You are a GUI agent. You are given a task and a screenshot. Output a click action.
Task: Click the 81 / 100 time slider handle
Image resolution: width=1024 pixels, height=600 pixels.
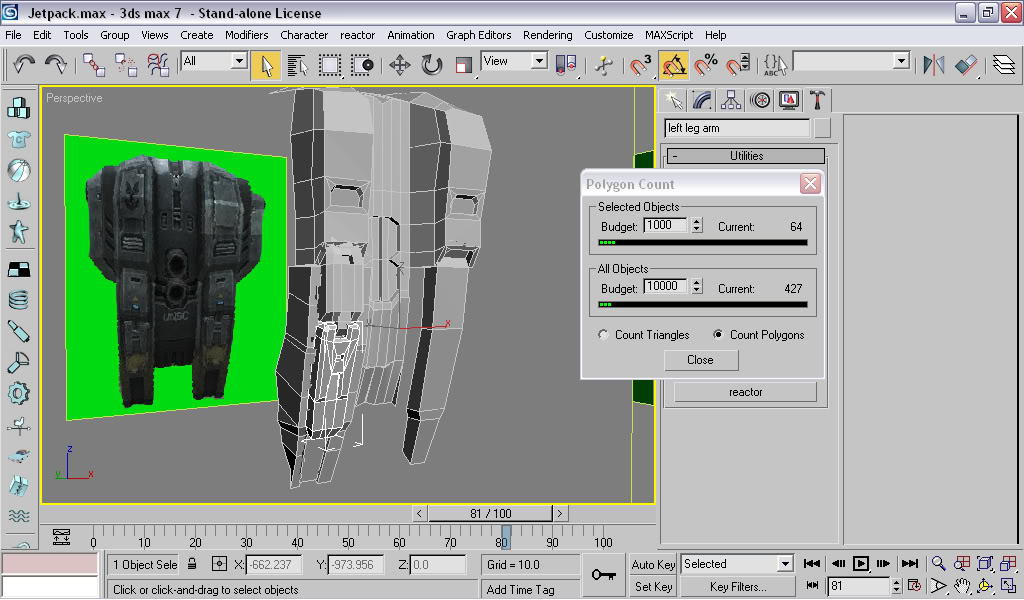(490, 514)
